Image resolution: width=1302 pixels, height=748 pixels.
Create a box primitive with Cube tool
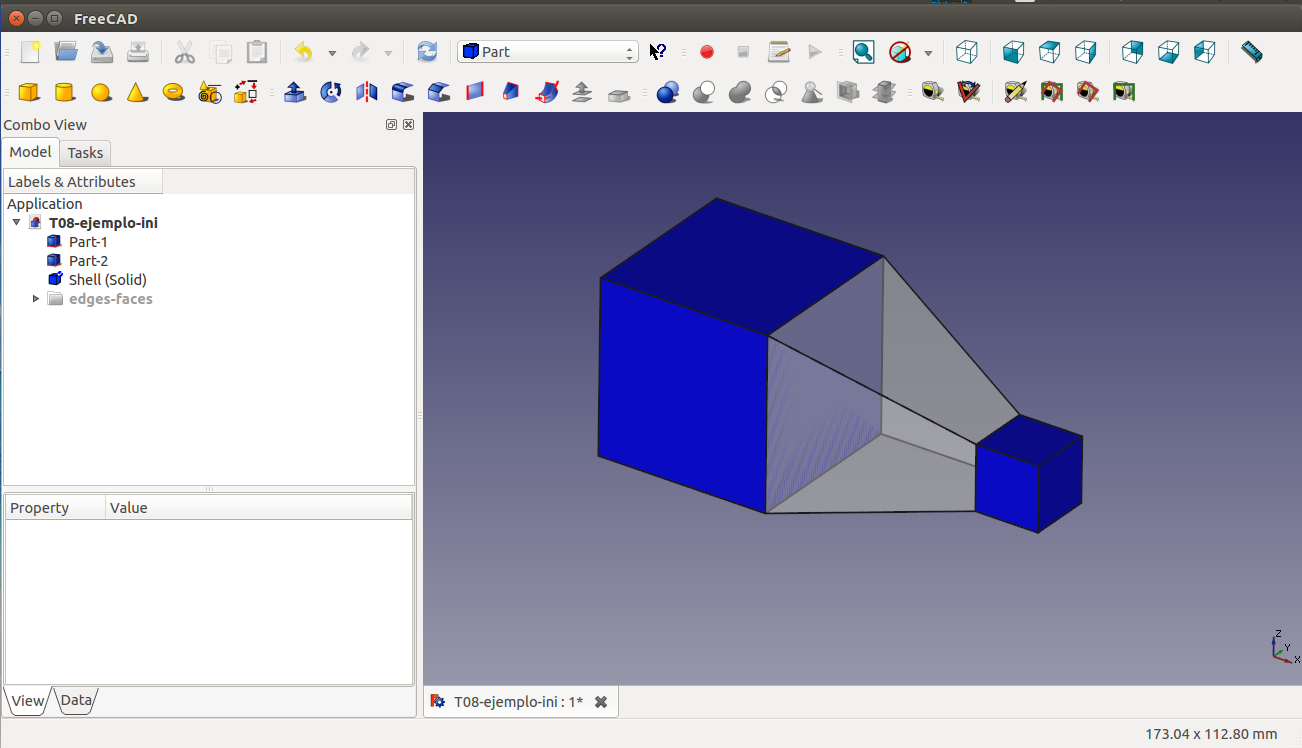tap(29, 93)
